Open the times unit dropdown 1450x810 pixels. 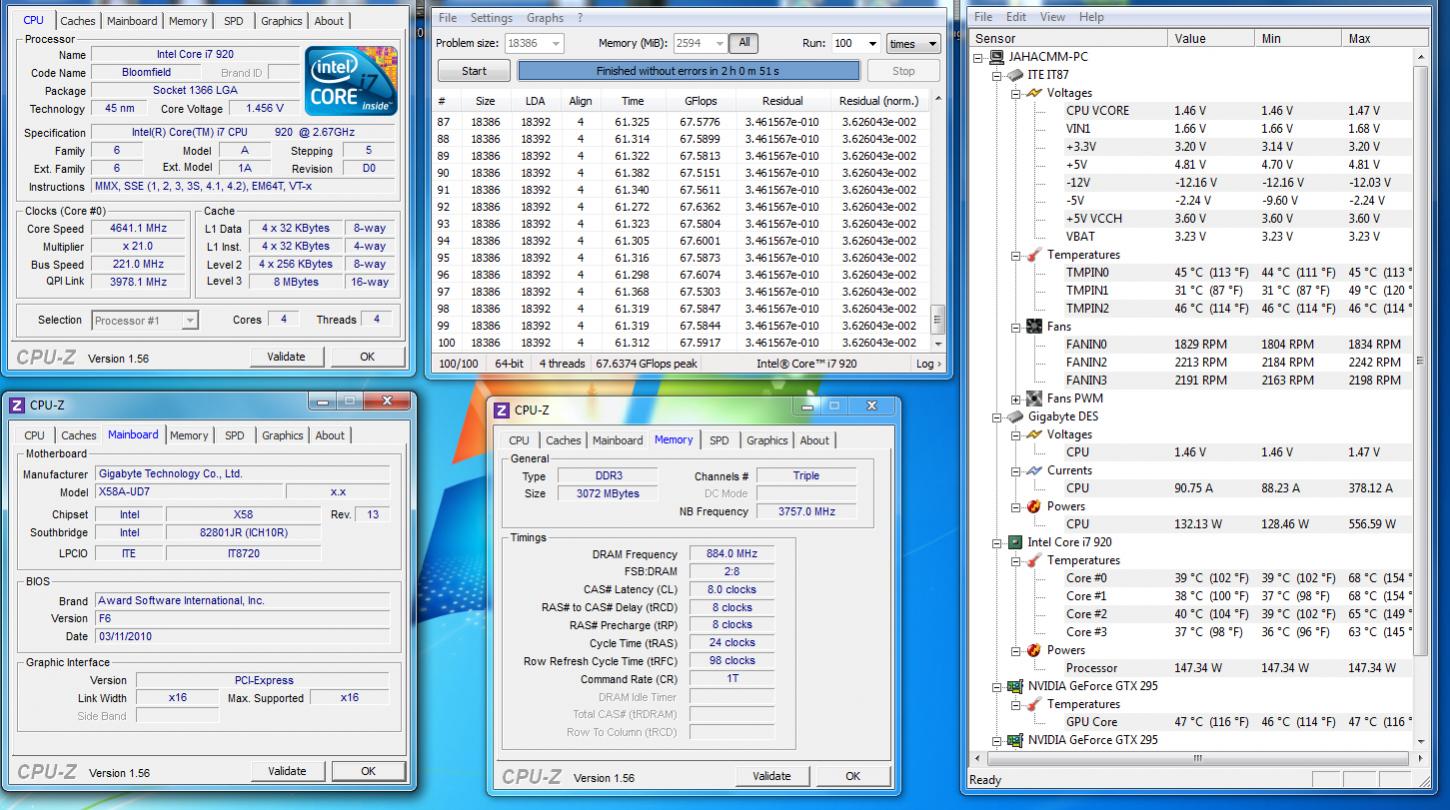[914, 44]
